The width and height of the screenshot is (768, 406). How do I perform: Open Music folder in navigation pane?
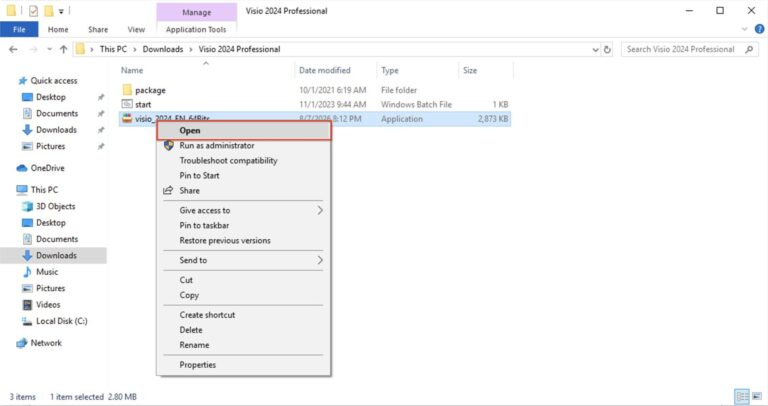tap(47, 272)
